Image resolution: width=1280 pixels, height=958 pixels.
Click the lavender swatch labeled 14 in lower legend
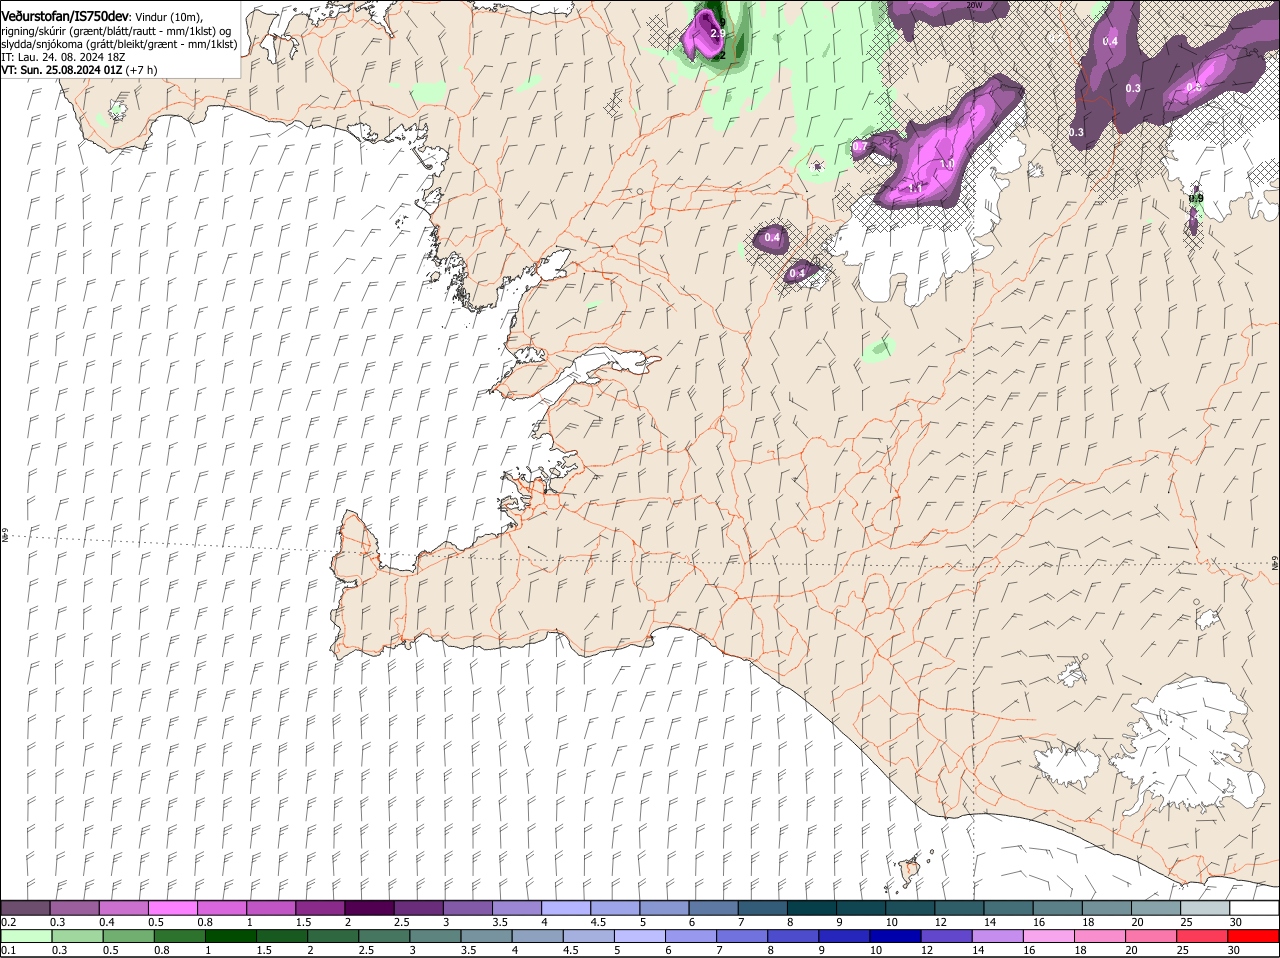coord(998,936)
